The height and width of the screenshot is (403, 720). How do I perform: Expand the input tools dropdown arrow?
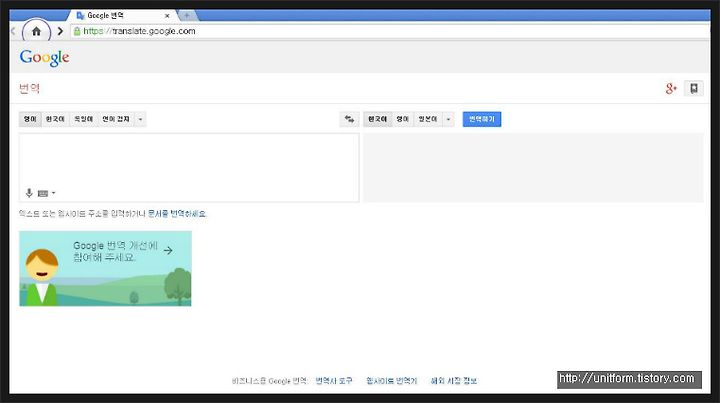[x=54, y=193]
